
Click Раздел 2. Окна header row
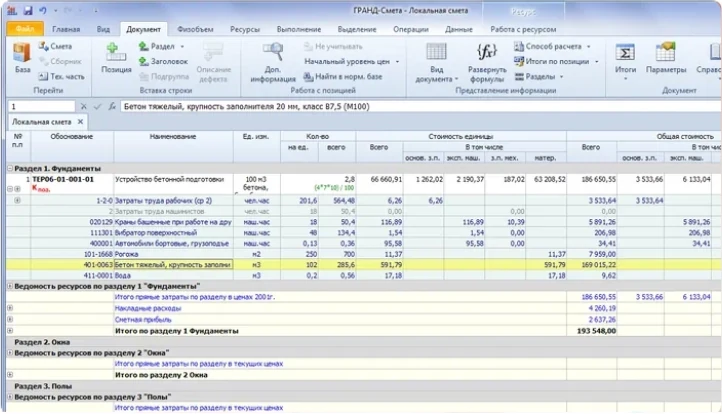(x=364, y=342)
